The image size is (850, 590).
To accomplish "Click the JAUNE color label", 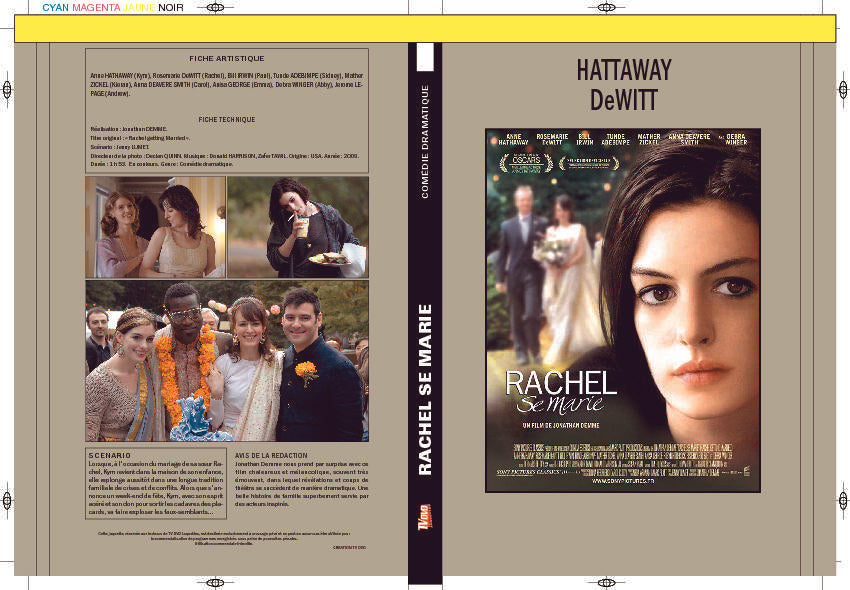I will 139,8.
